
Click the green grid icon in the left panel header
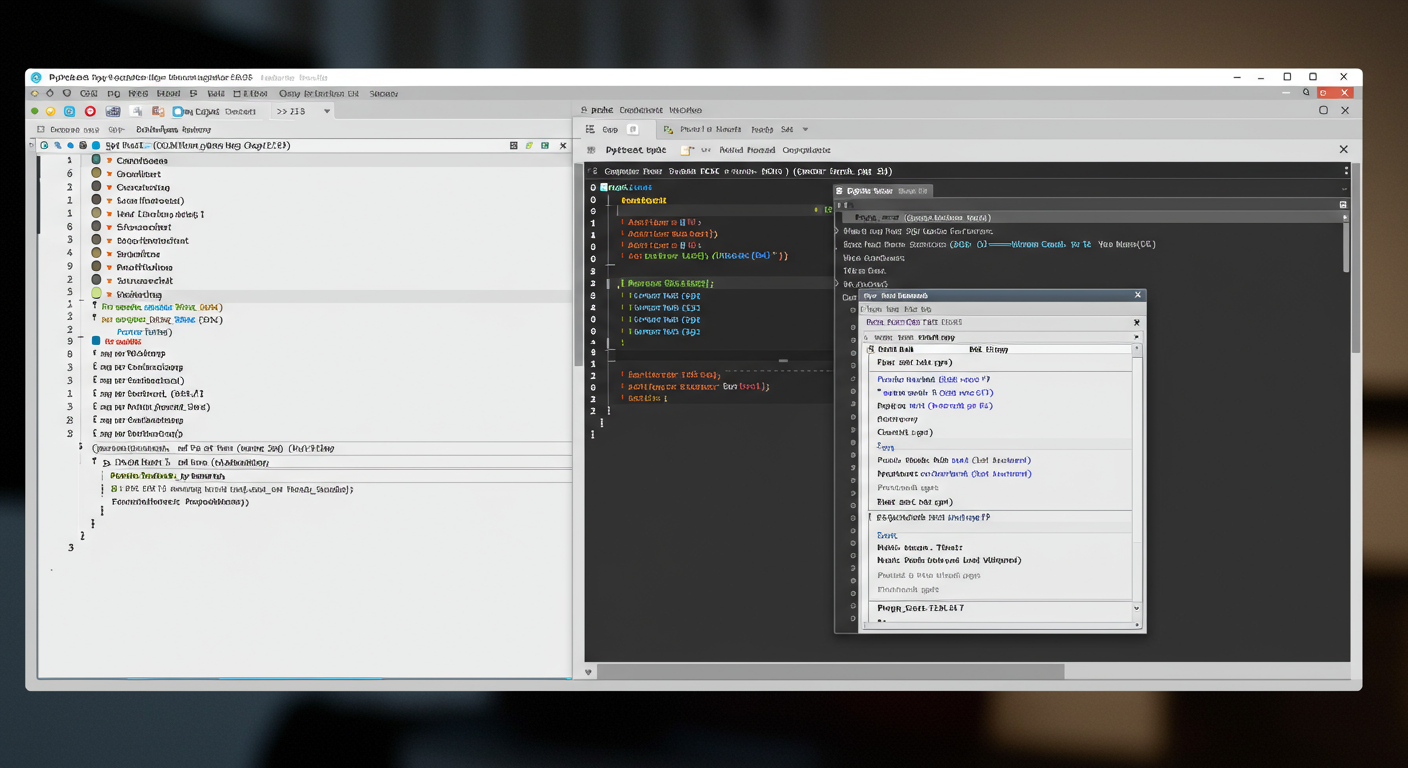545,146
